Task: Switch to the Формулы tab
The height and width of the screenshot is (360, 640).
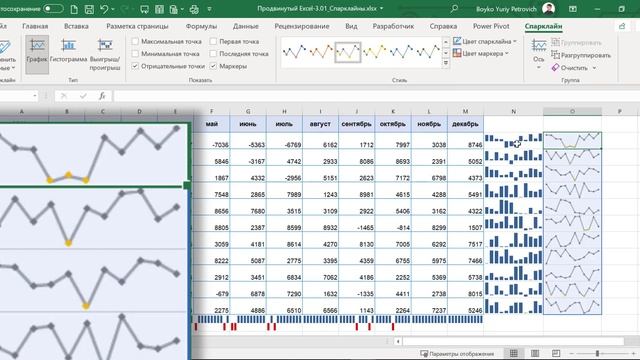Action: click(x=201, y=26)
